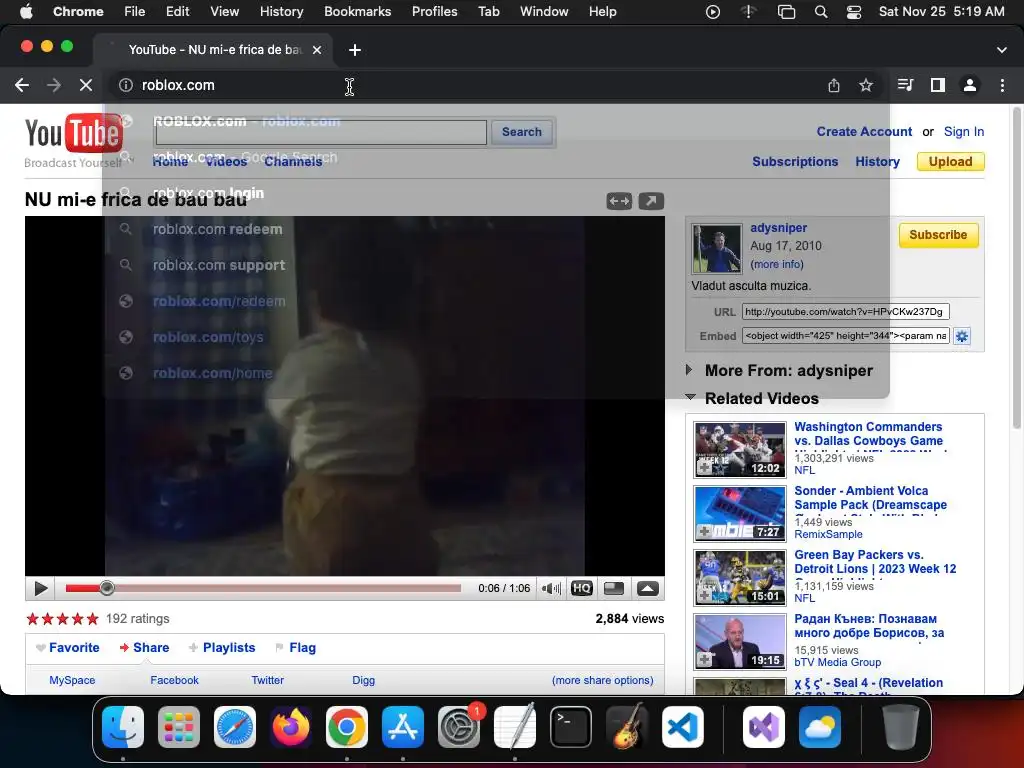Screen dimensions: 1024x768
Task: Open Washington Commanders vs. Dallas Cowboys thumbnail
Action: click(x=740, y=450)
